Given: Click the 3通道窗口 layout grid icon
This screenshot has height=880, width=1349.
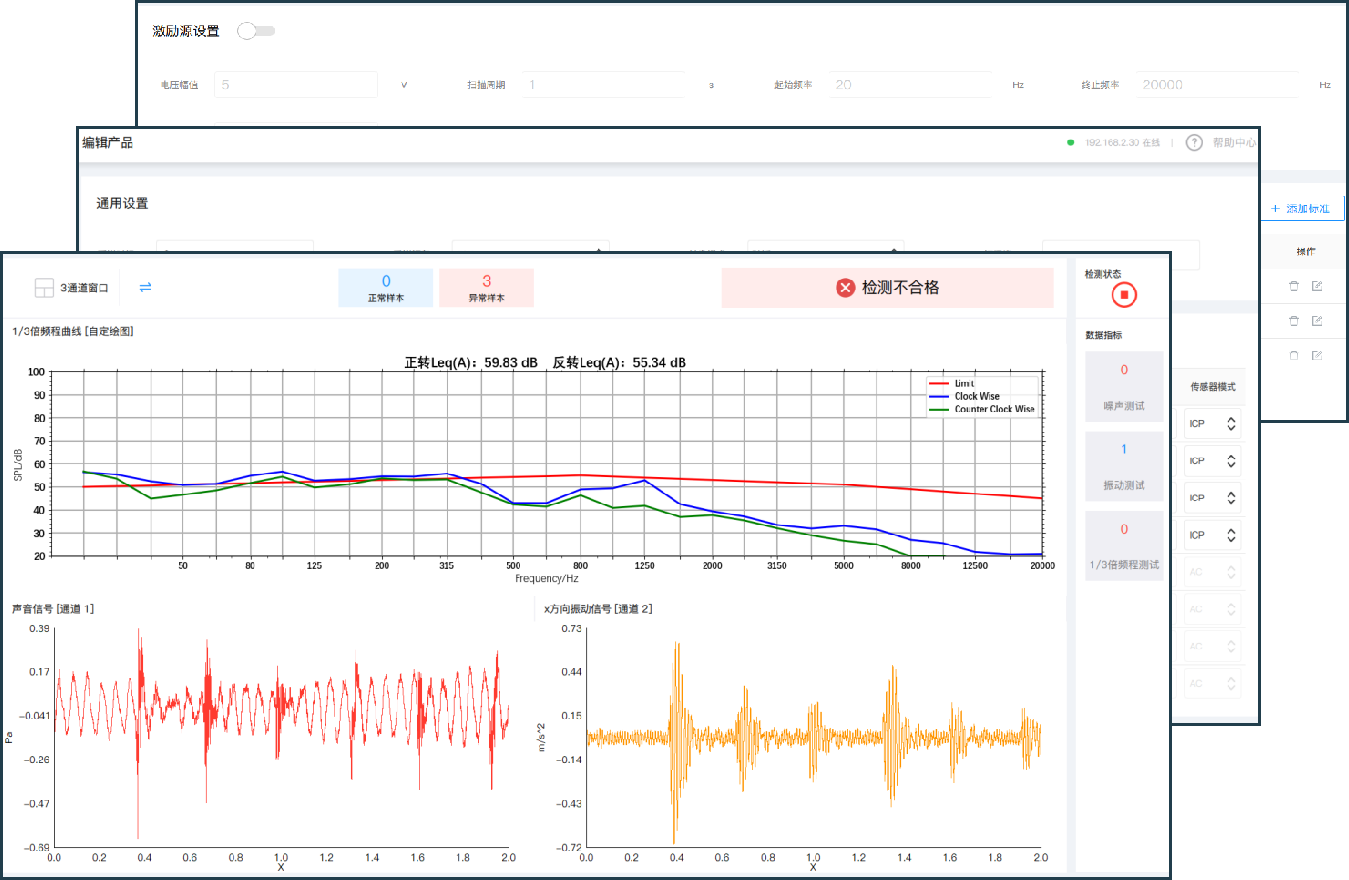Looking at the screenshot, I should point(43,288).
